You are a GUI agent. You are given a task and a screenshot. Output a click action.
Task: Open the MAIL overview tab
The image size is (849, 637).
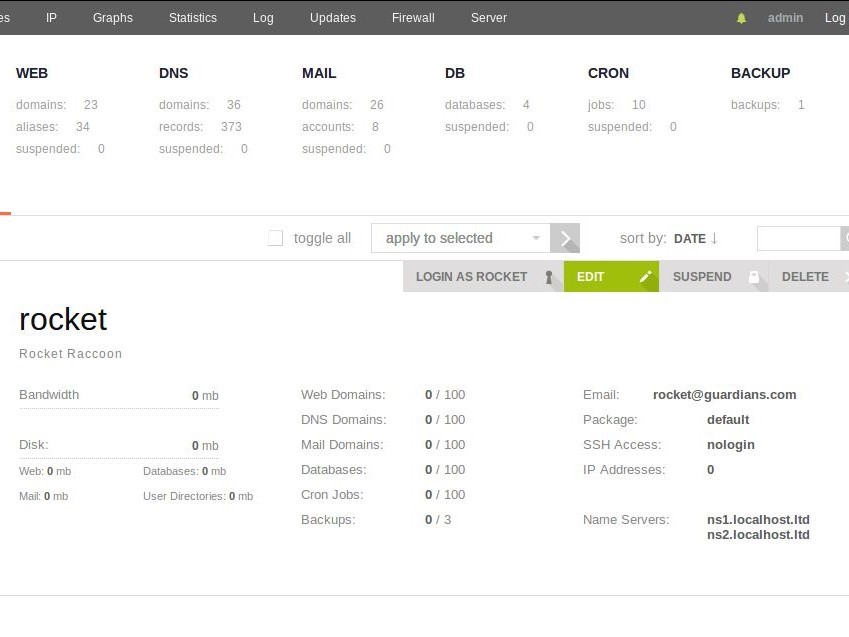pyautogui.click(x=319, y=73)
